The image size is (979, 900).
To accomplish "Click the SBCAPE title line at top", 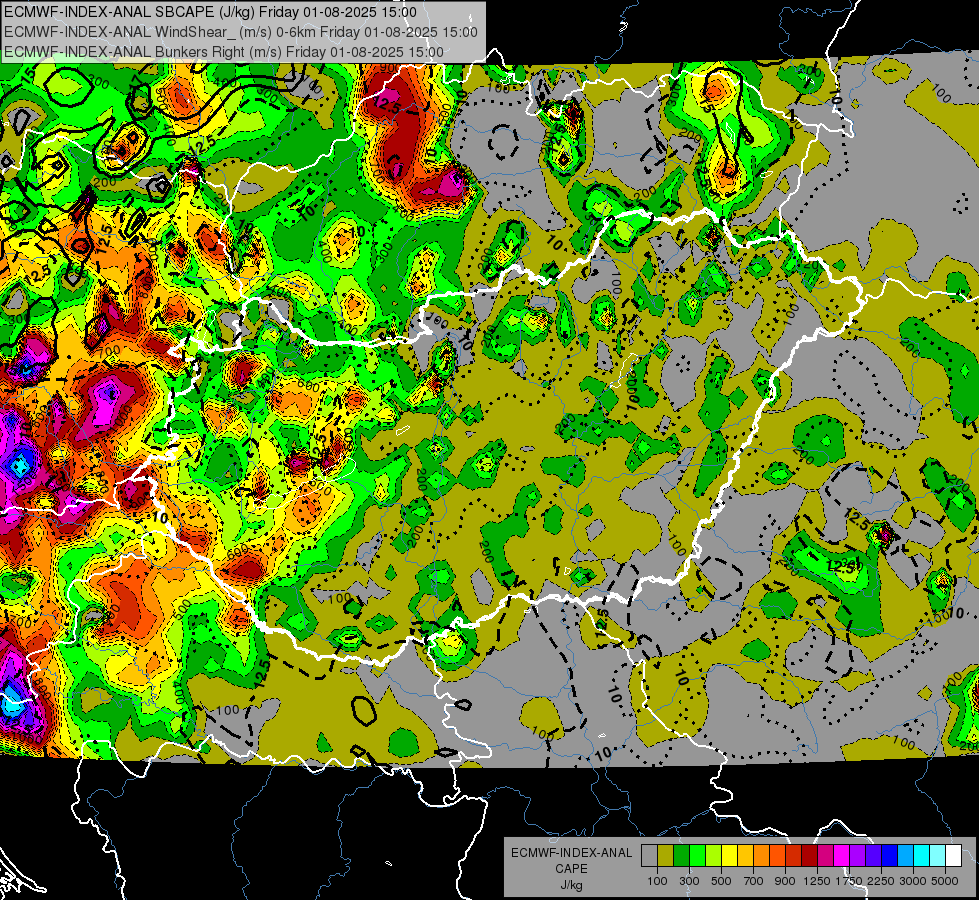I will (x=210, y=12).
